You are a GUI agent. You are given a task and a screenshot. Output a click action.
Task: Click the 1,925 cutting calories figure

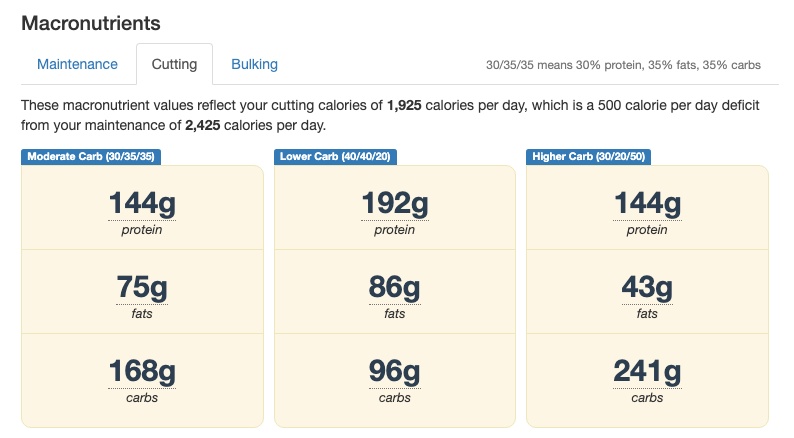coord(404,105)
